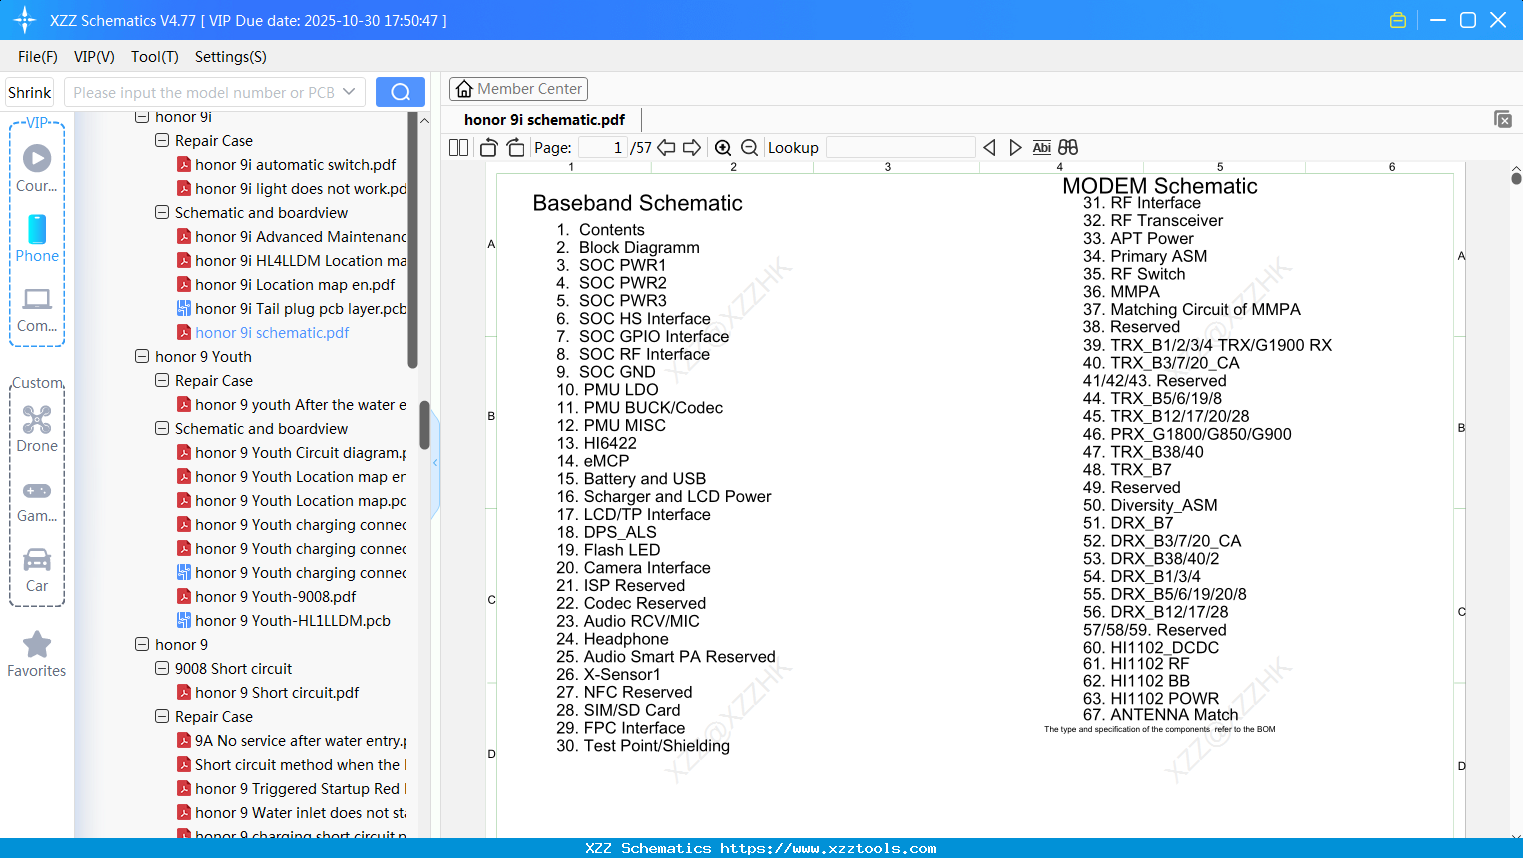Viewport: 1523px width, 858px height.
Task: Open Member Center
Action: point(518,89)
